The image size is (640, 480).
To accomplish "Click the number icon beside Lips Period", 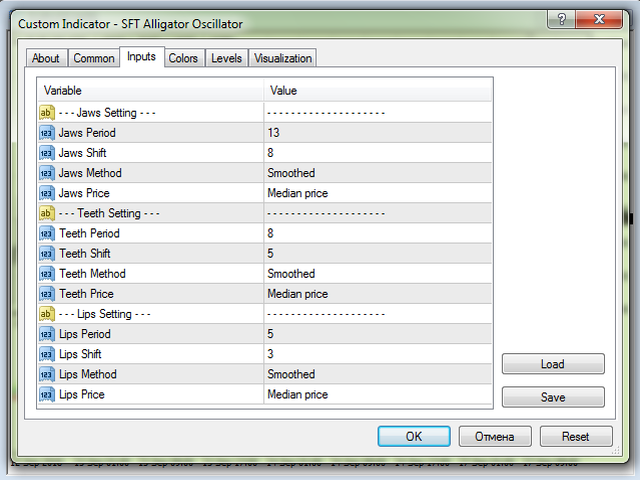I will (x=47, y=334).
